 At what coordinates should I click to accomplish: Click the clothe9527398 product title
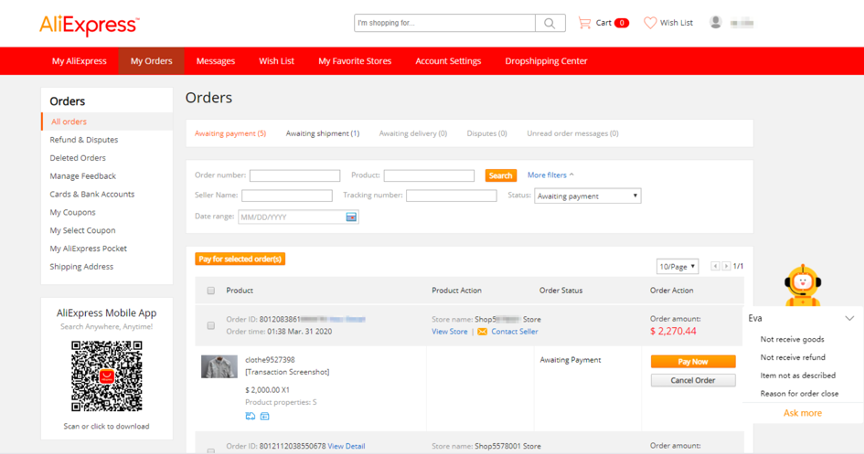[x=270, y=360]
